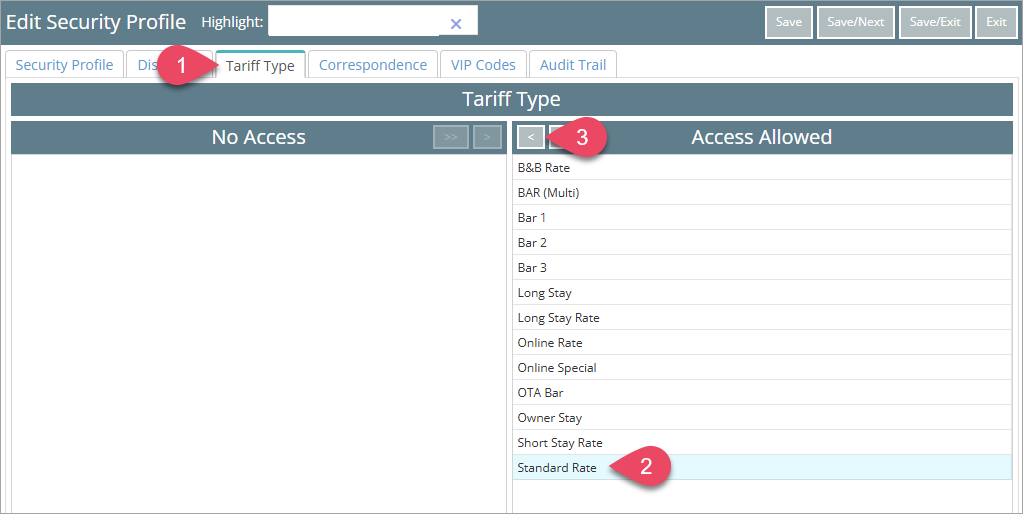
Task: Click the Save/Next button
Action: click(x=855, y=23)
